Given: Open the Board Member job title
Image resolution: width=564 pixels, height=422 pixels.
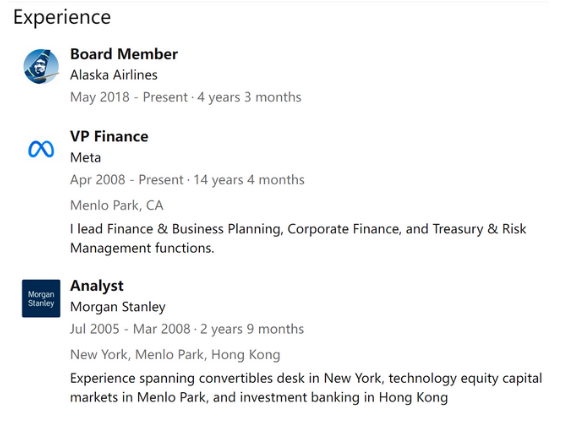Looking at the screenshot, I should coord(124,54).
